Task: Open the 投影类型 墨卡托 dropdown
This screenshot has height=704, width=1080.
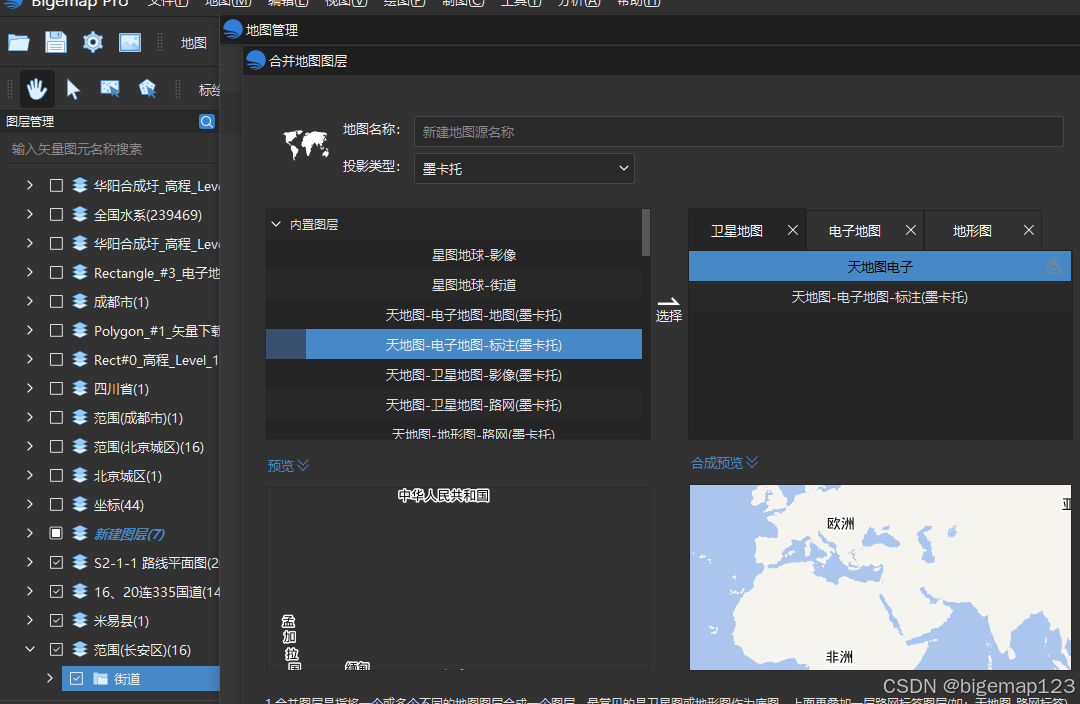Action: click(x=523, y=168)
